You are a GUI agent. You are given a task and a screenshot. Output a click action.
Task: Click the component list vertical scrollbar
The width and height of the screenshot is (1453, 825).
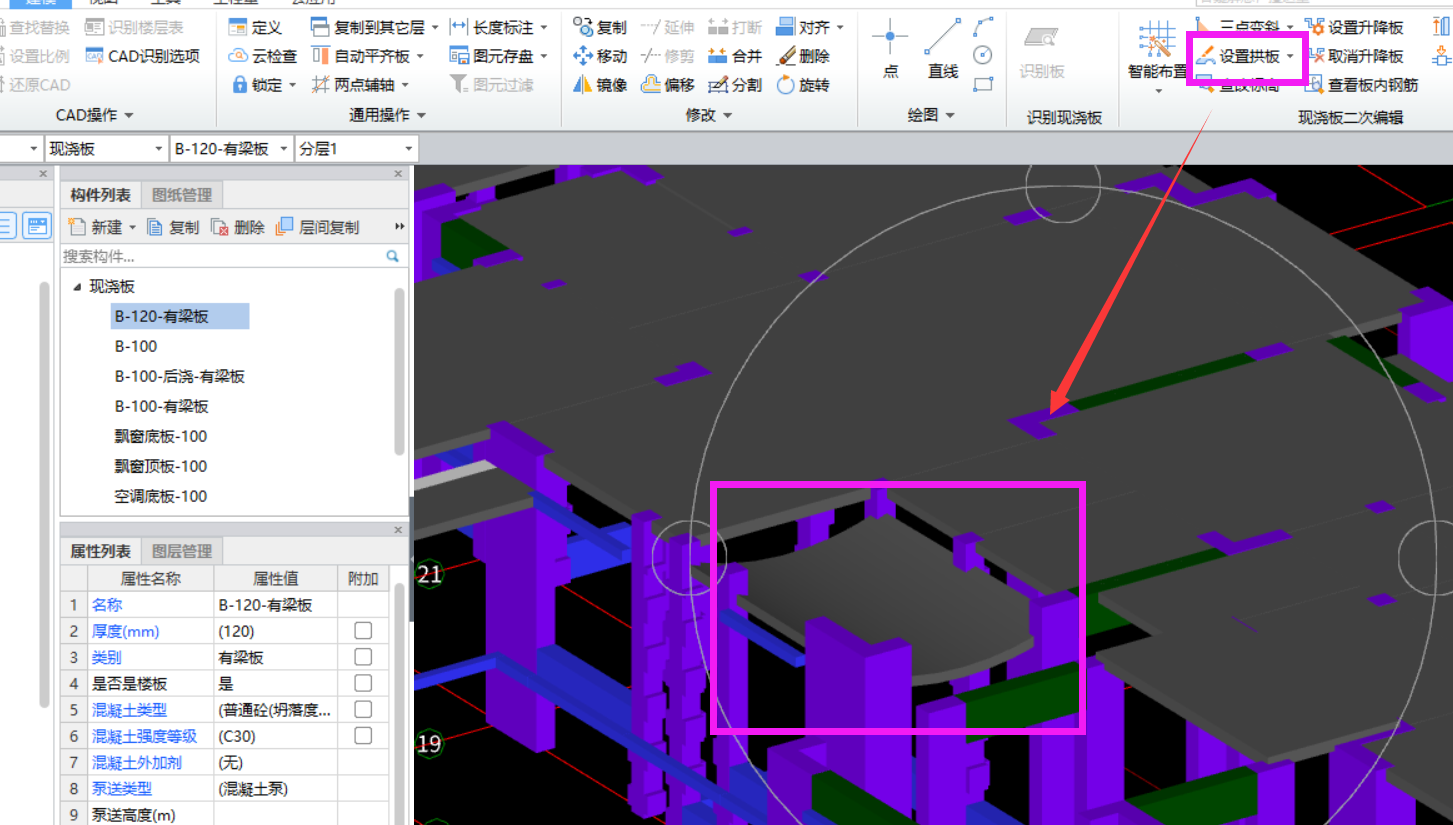point(400,370)
